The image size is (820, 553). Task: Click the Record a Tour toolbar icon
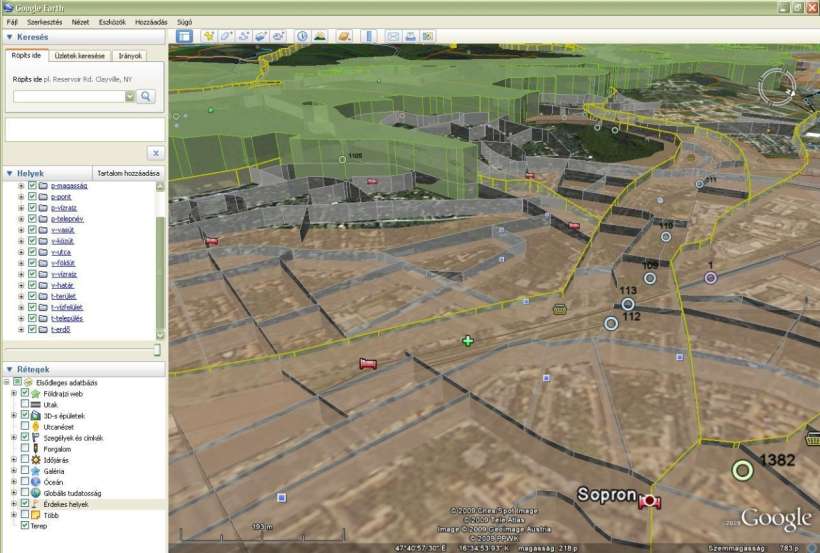click(x=279, y=36)
